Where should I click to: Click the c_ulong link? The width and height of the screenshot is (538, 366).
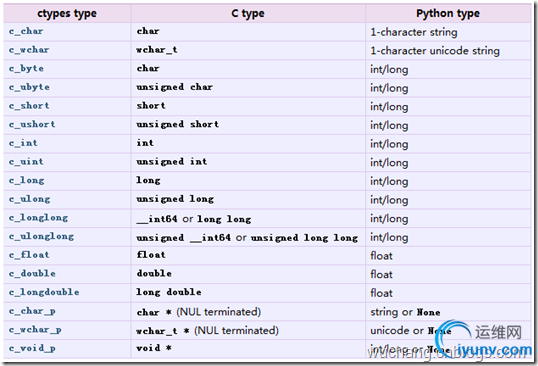[30, 199]
